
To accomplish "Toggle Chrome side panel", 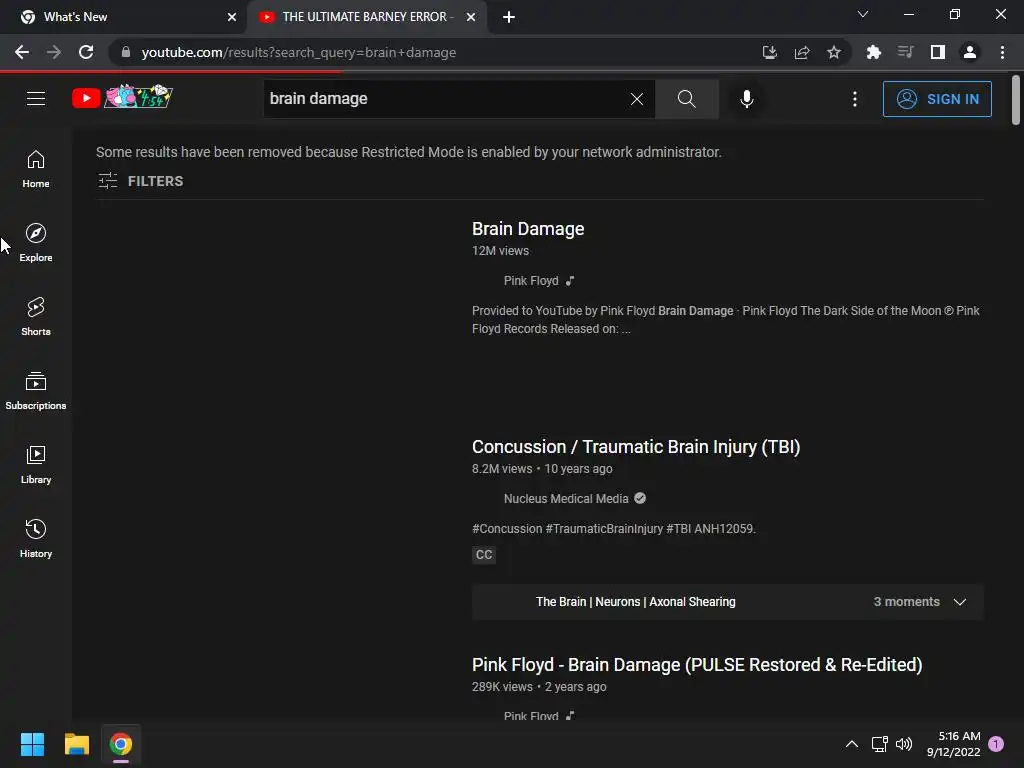I will point(937,52).
